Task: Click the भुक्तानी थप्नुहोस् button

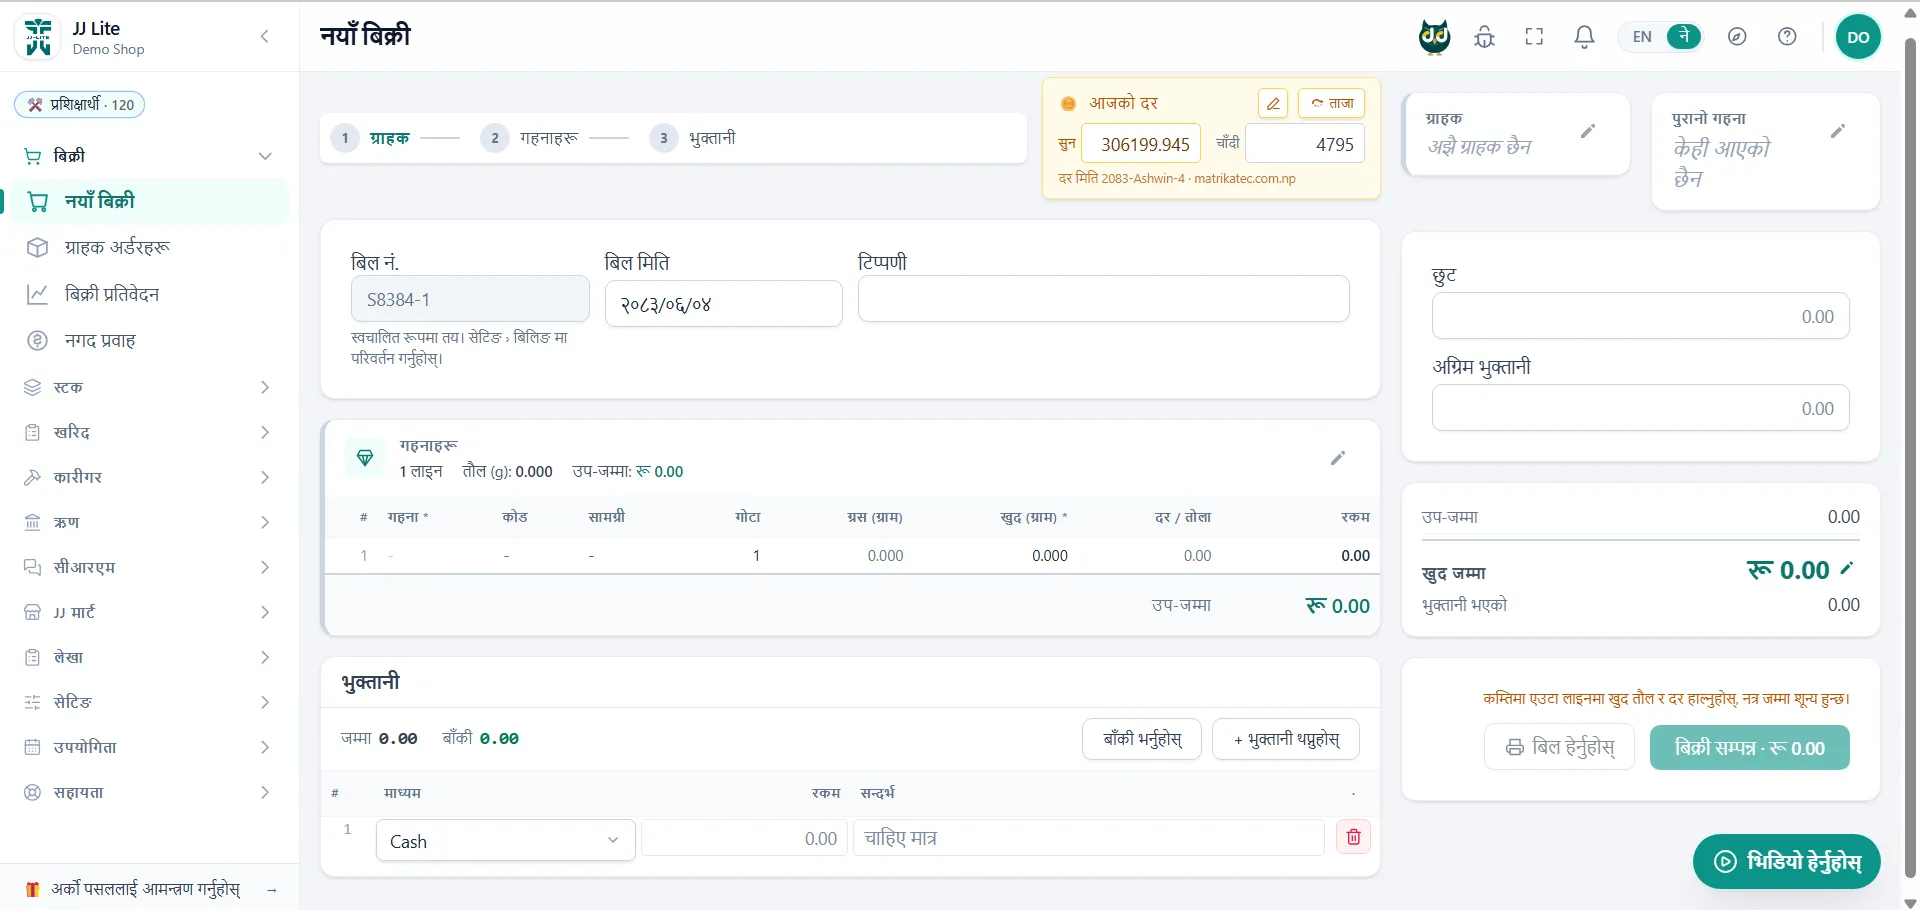Action: (x=1286, y=739)
